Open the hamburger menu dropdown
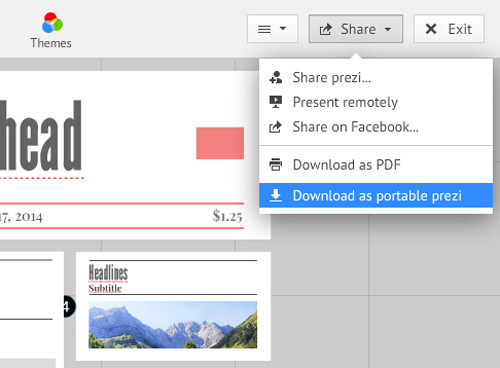 pos(272,29)
